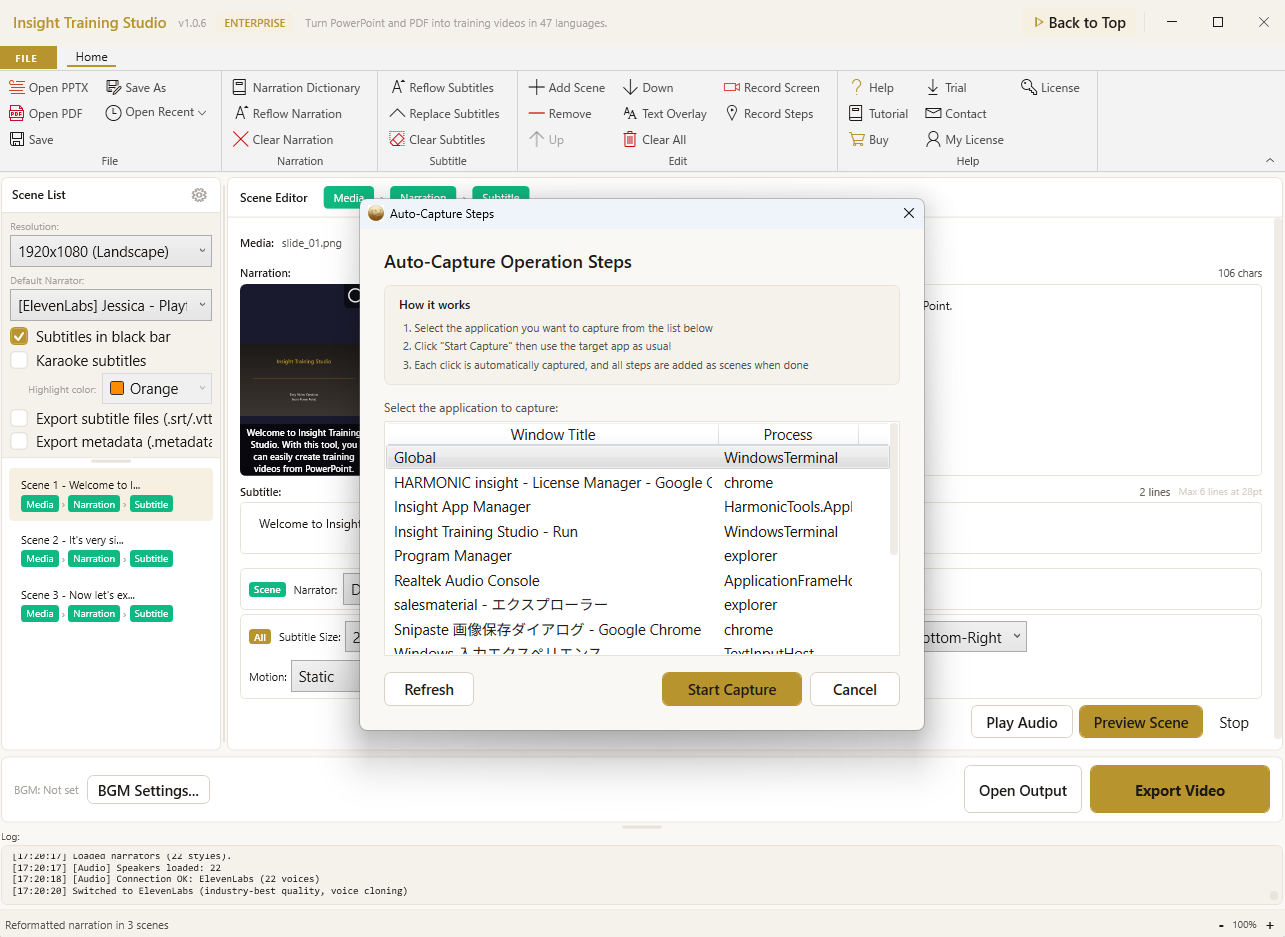Expand Open Recent menu
1285x937 pixels.
[x=155, y=113]
